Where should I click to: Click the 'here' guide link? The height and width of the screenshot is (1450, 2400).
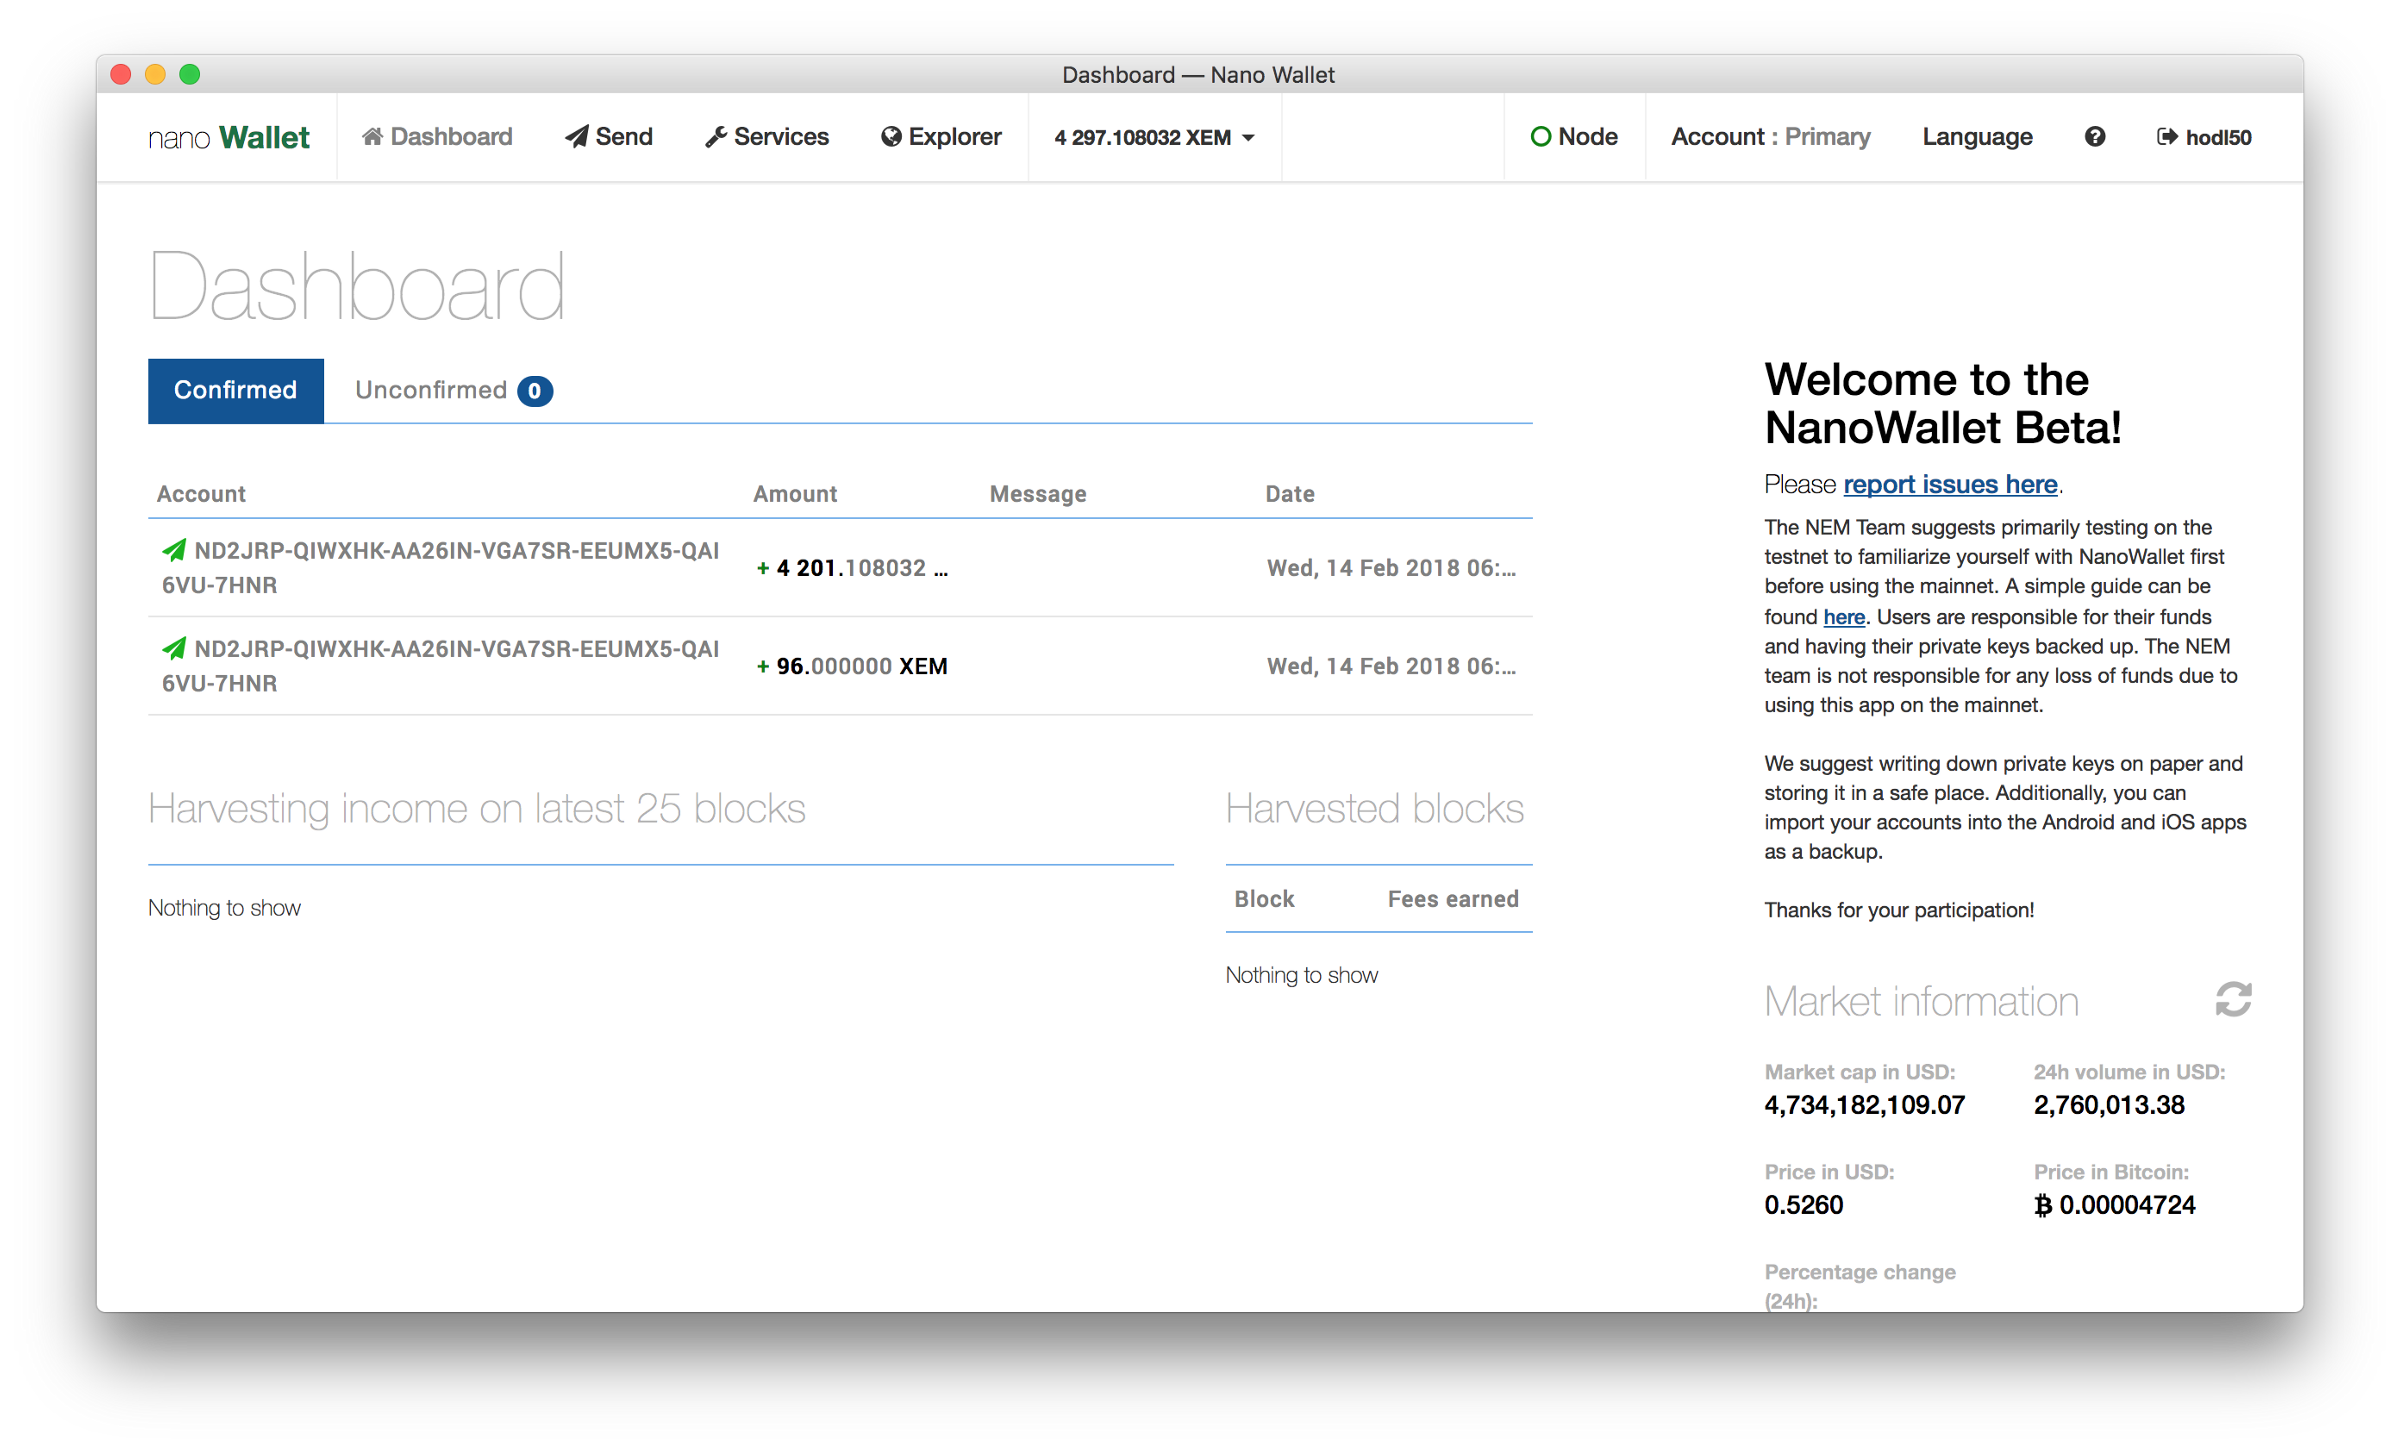point(1844,617)
